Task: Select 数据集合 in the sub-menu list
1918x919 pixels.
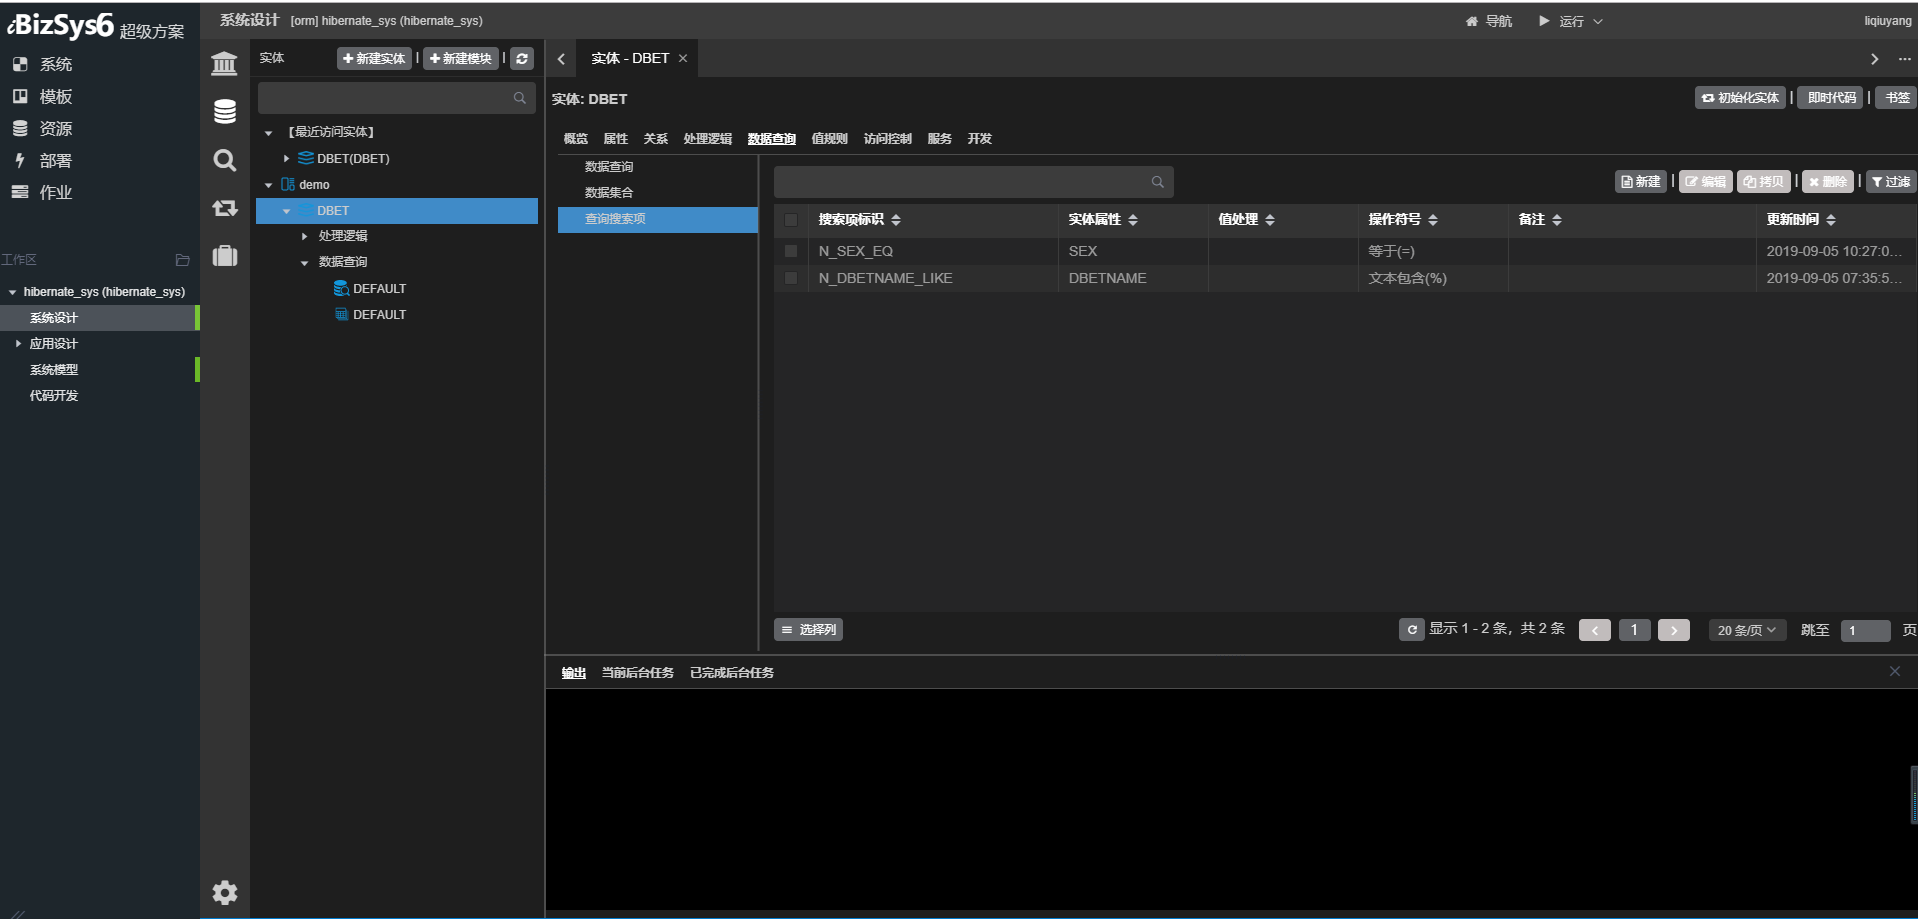Action: (609, 193)
